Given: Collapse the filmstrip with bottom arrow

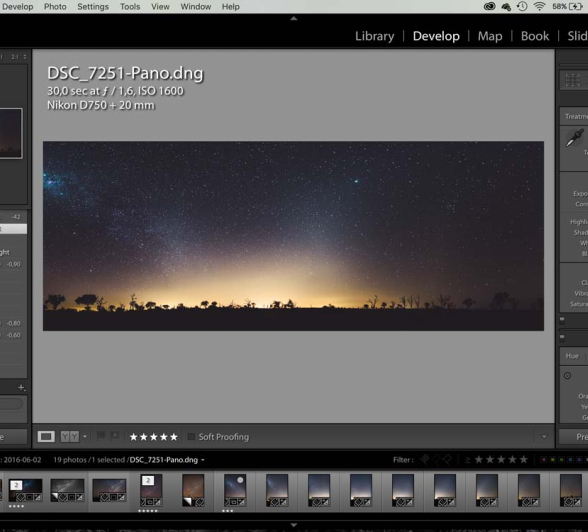Looking at the screenshot, I should click(294, 525).
